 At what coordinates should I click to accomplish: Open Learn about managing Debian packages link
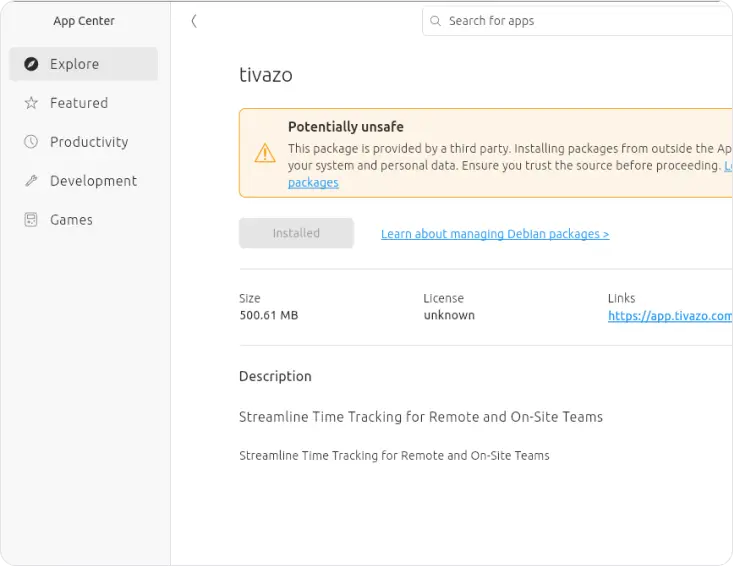tap(495, 234)
